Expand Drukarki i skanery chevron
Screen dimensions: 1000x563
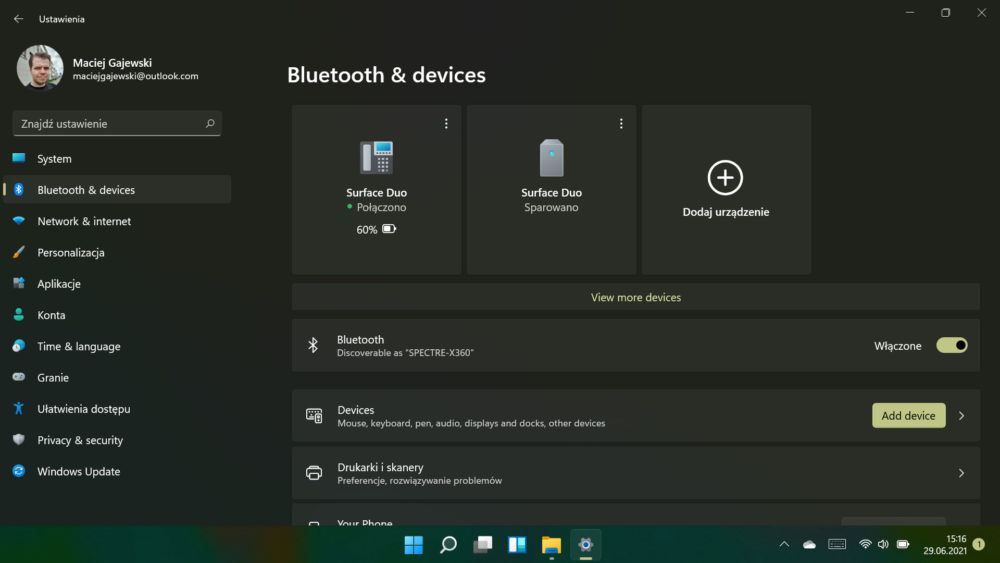point(961,473)
